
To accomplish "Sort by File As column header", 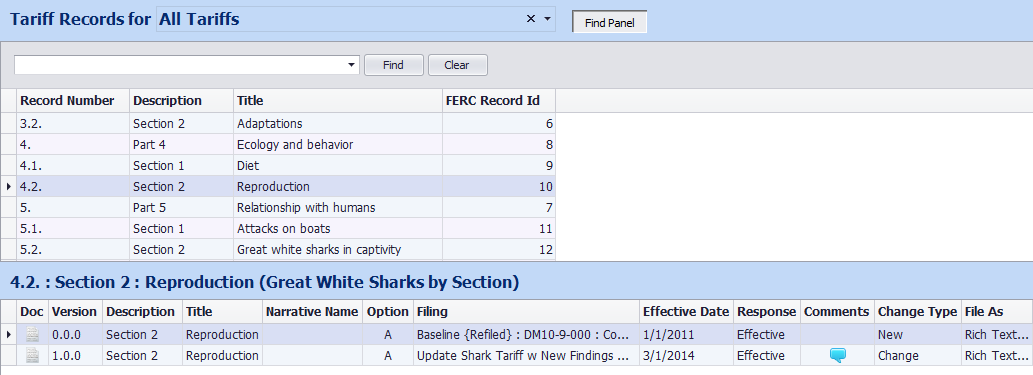I will click(997, 312).
